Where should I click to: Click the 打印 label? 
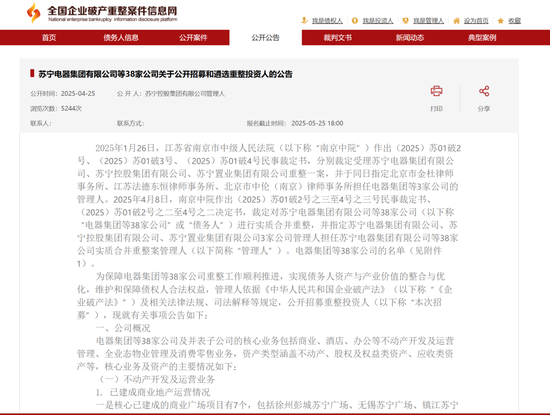tap(436, 109)
